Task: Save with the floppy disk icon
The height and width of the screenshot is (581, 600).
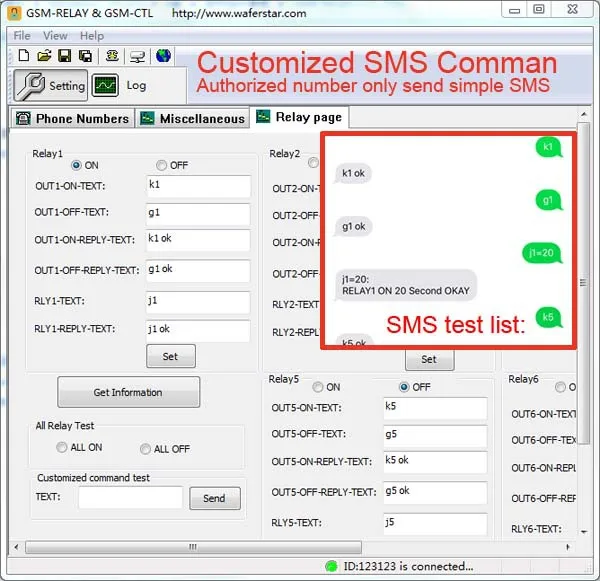Action: (x=64, y=56)
